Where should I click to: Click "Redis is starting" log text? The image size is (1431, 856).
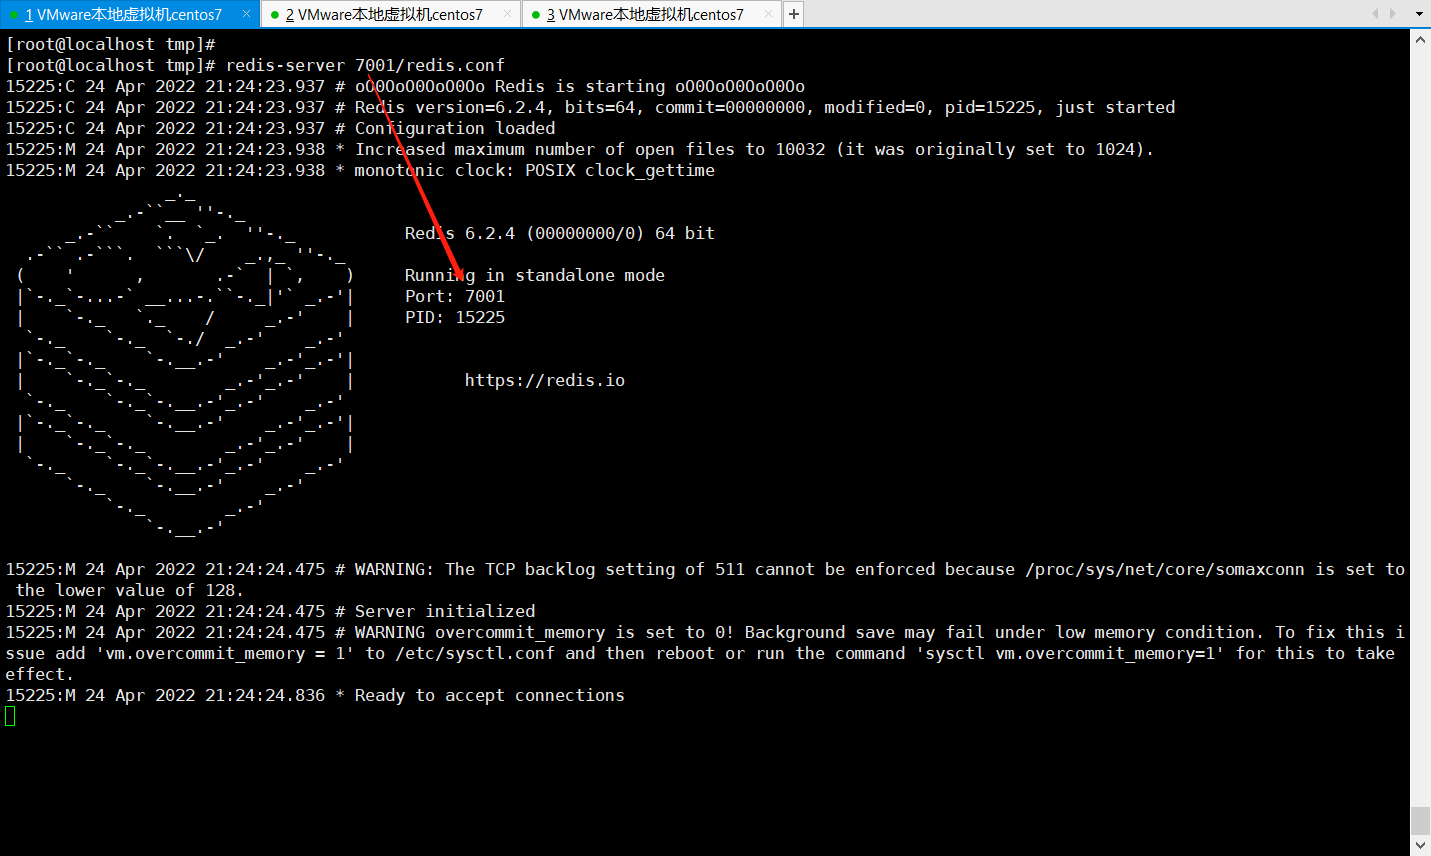[x=580, y=87]
